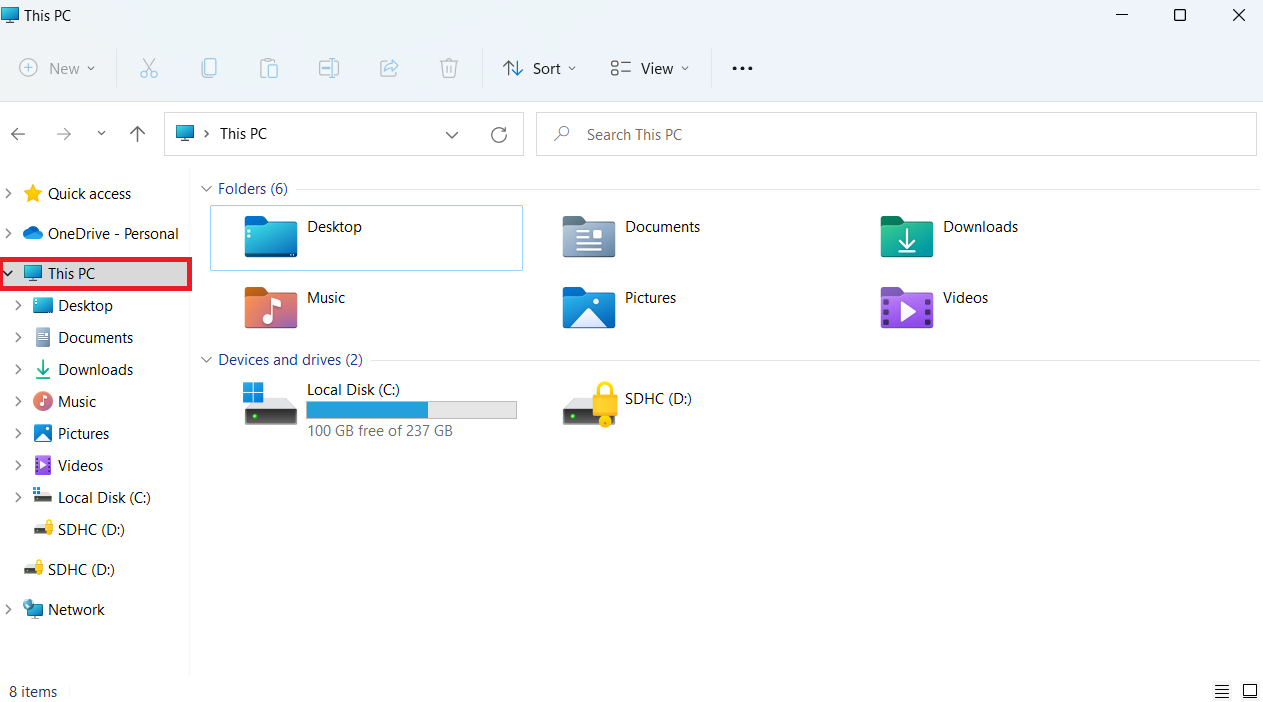Click the Delete trash can icon
Screen dimensions: 1263x702
coord(449,68)
